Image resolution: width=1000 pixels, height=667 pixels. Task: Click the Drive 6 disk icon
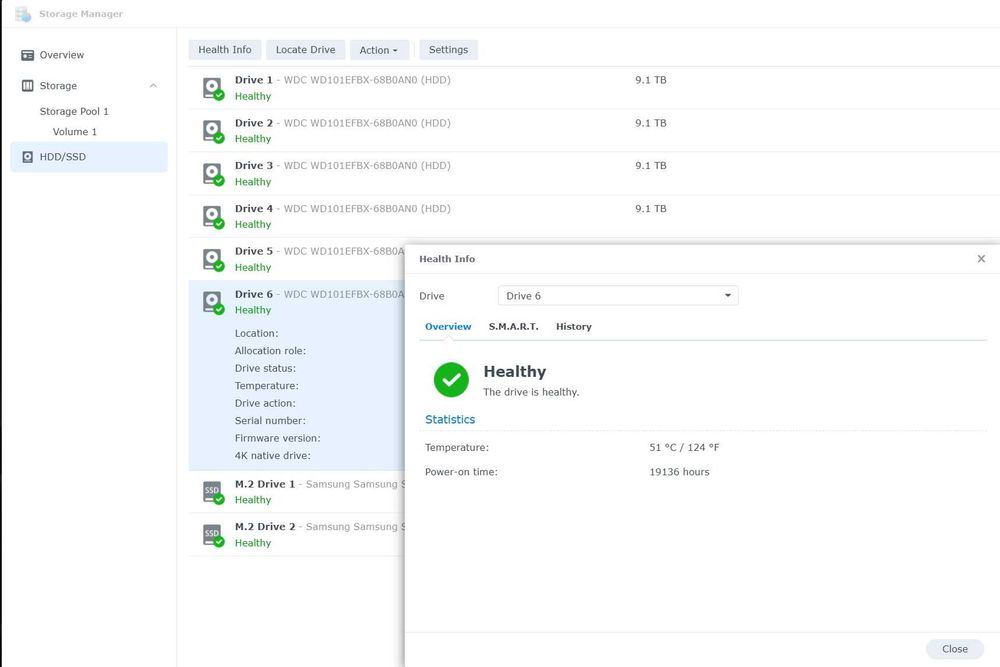(x=213, y=302)
